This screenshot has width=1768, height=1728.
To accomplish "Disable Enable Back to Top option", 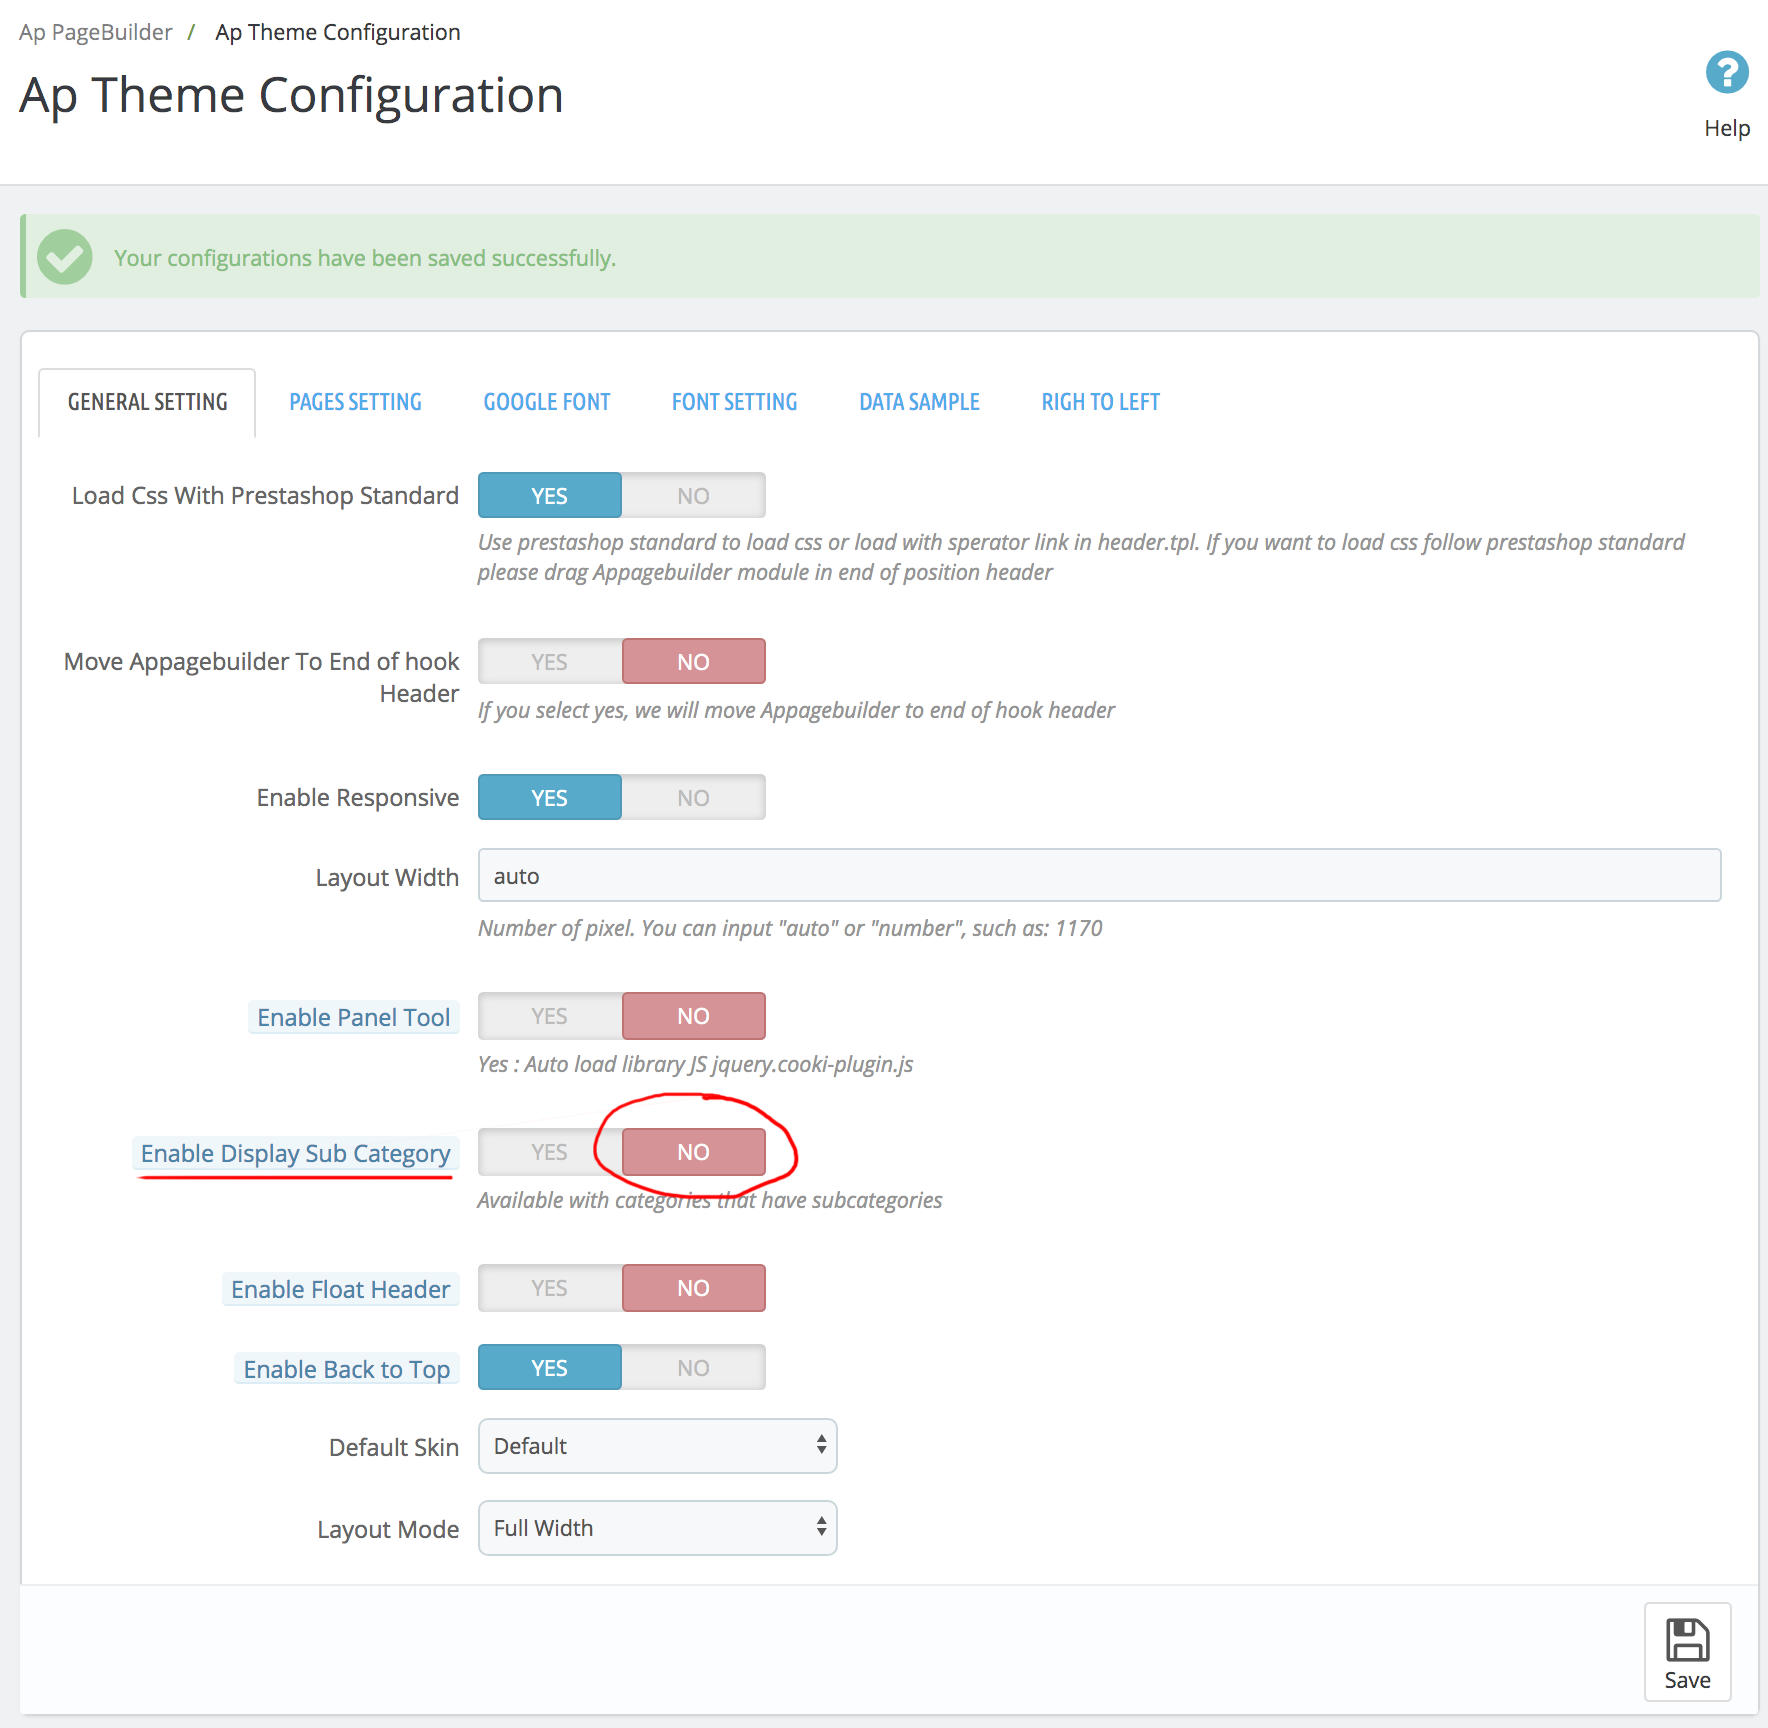I will click(693, 1368).
